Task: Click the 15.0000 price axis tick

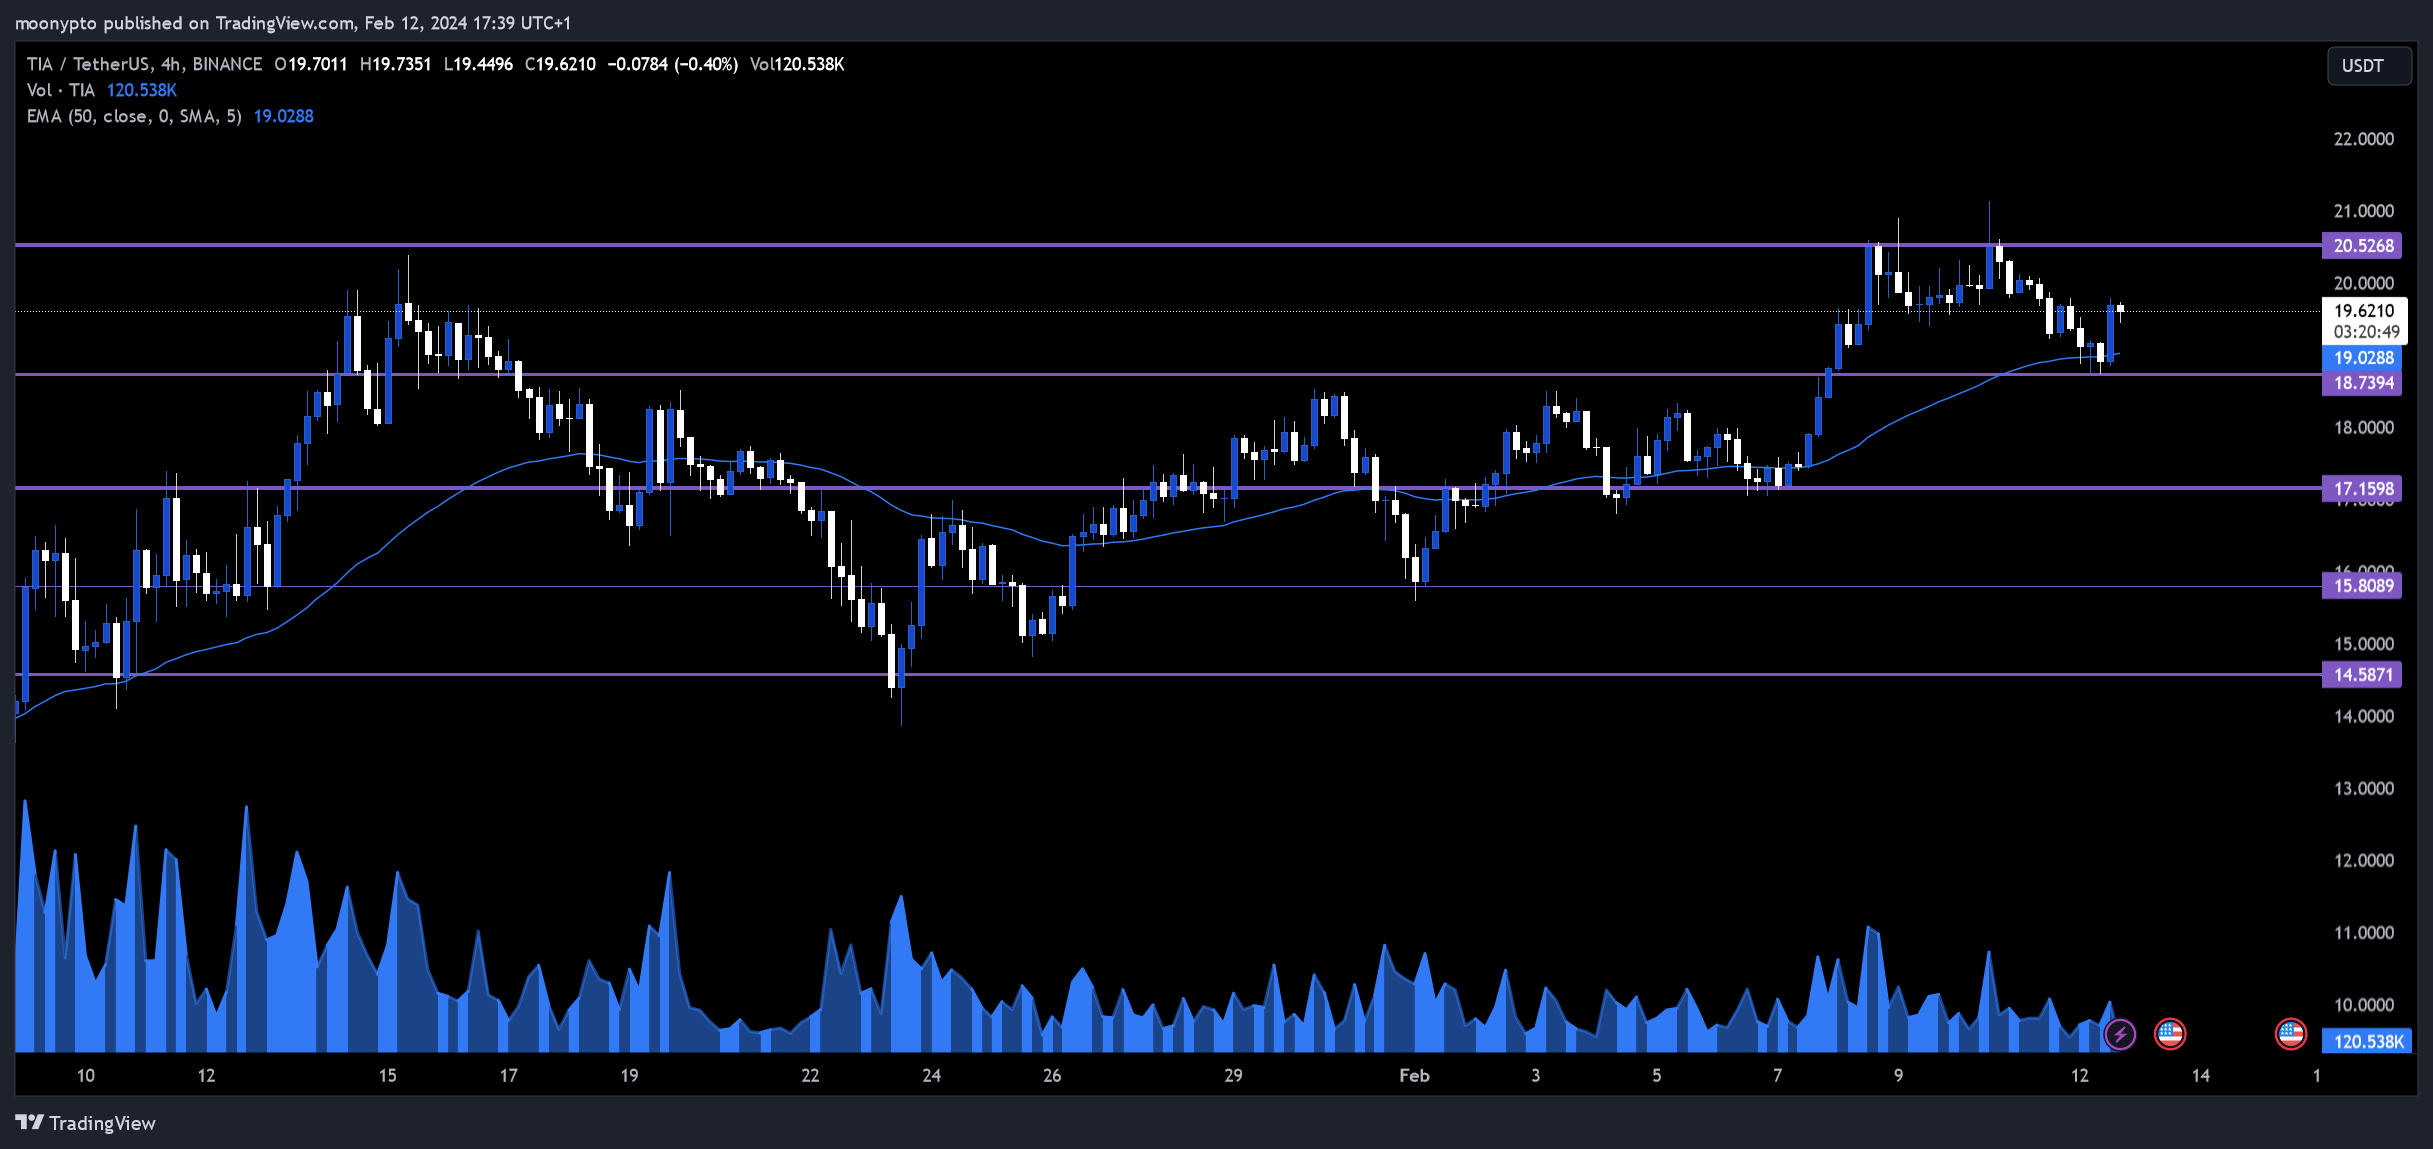Action: pyautogui.click(x=2364, y=644)
